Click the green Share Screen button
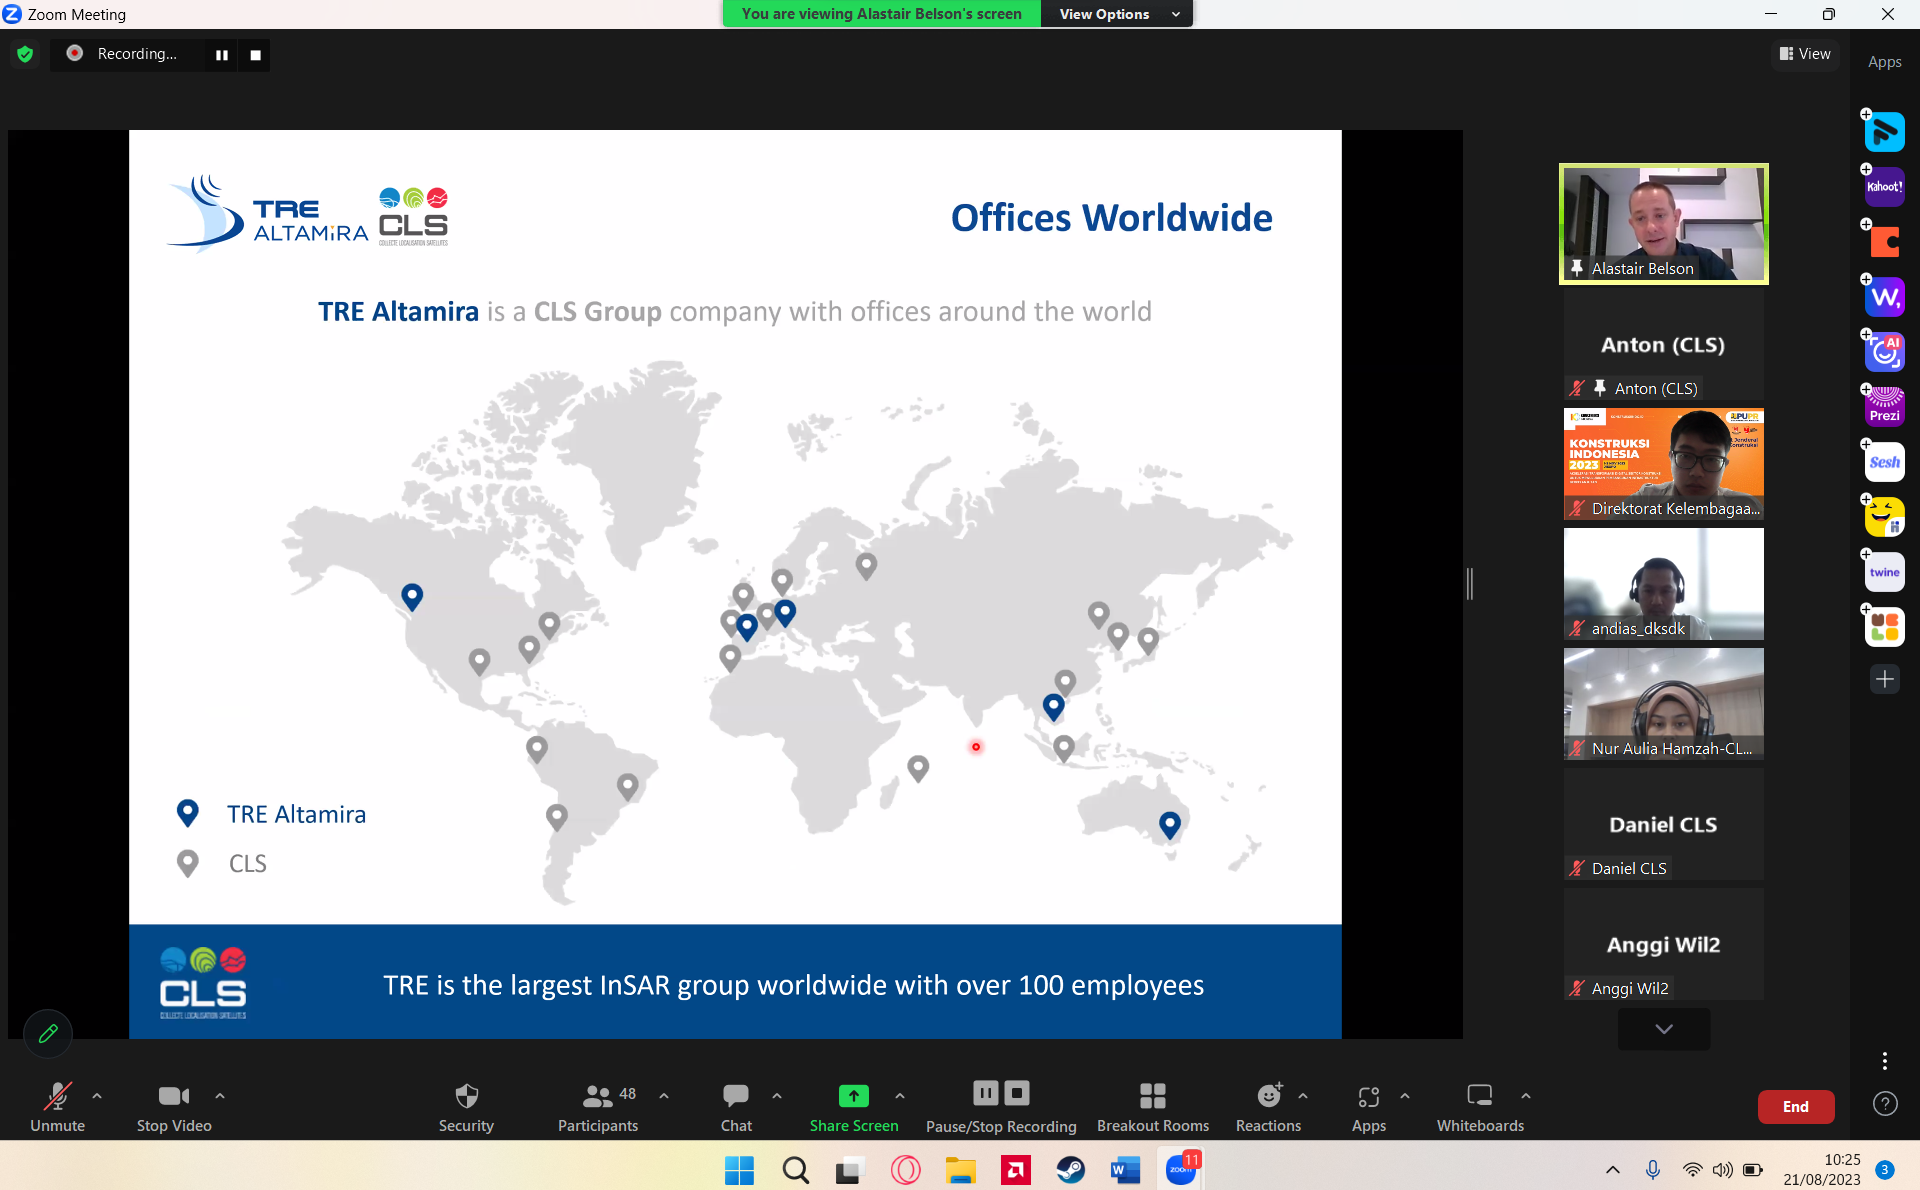The width and height of the screenshot is (1920, 1190). point(854,1107)
